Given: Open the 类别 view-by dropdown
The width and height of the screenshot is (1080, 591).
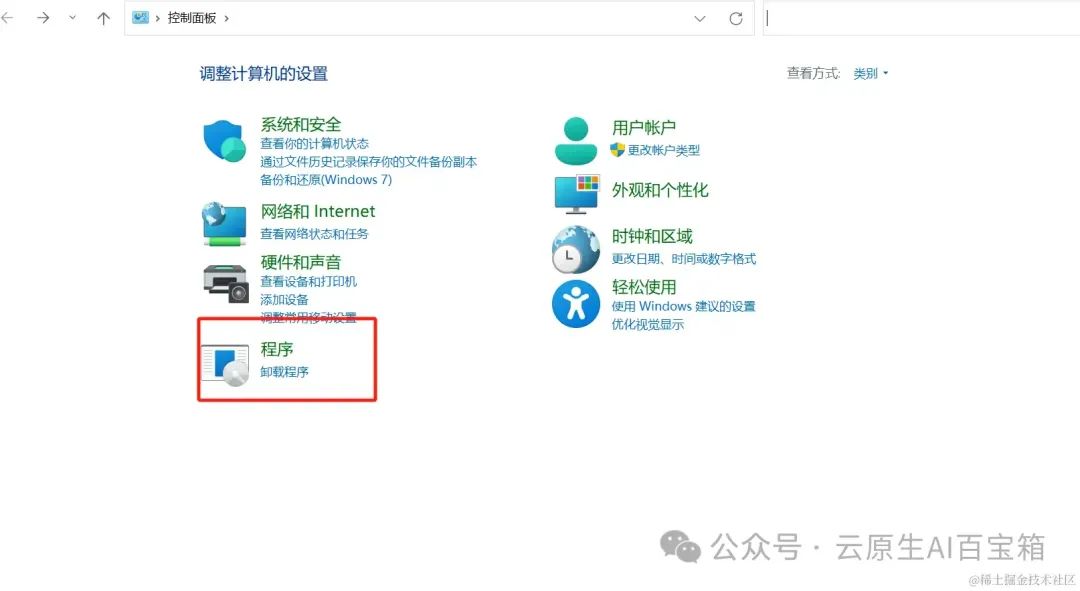Looking at the screenshot, I should point(871,73).
